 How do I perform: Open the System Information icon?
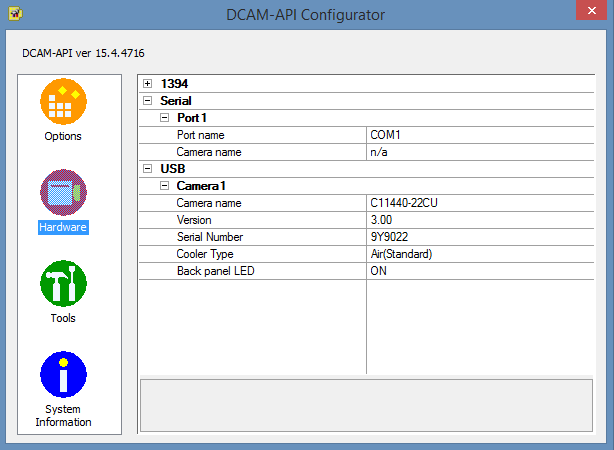[x=63, y=375]
